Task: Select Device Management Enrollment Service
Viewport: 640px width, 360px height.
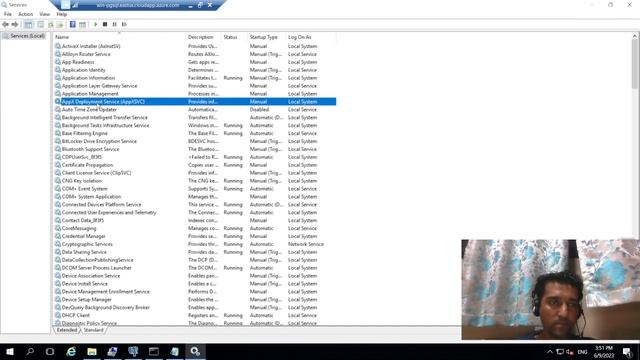Action: (106, 291)
